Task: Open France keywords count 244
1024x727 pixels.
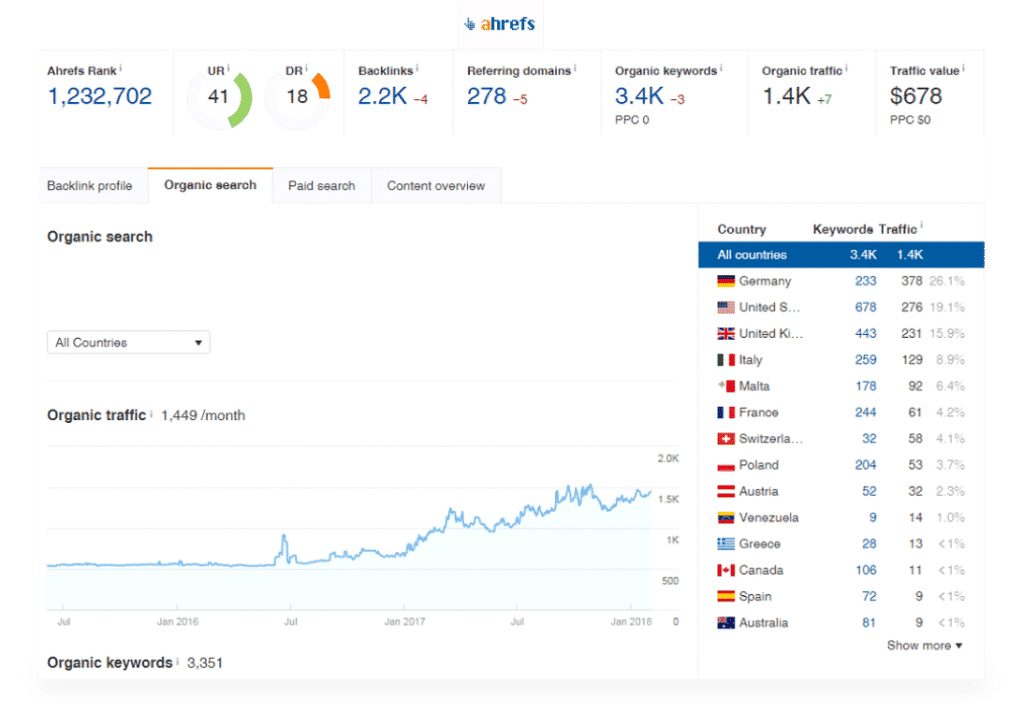Action: coord(866,413)
